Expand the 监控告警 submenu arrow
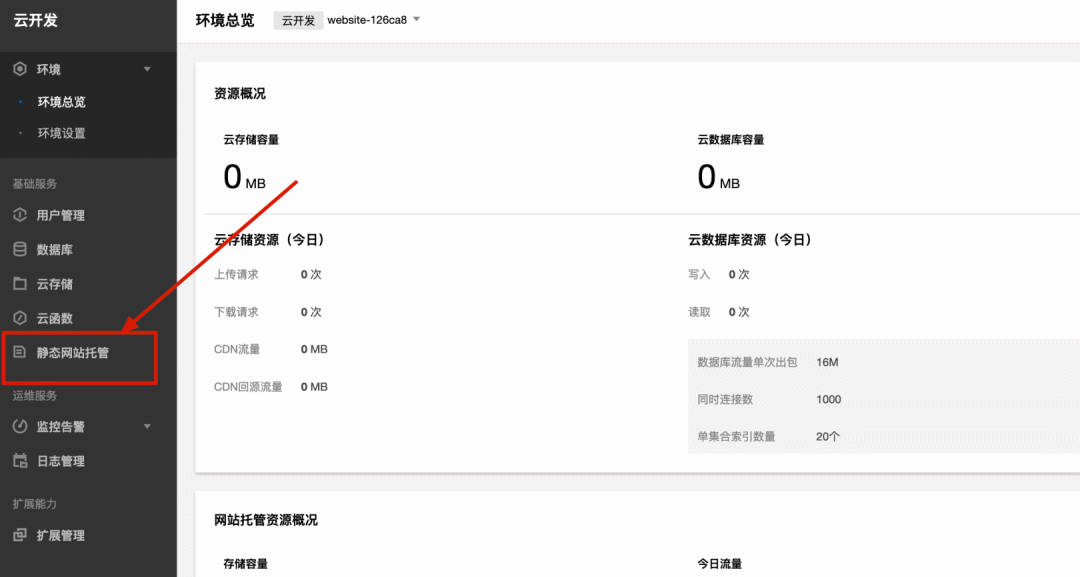Screen dimensions: 1080x577 147,426
